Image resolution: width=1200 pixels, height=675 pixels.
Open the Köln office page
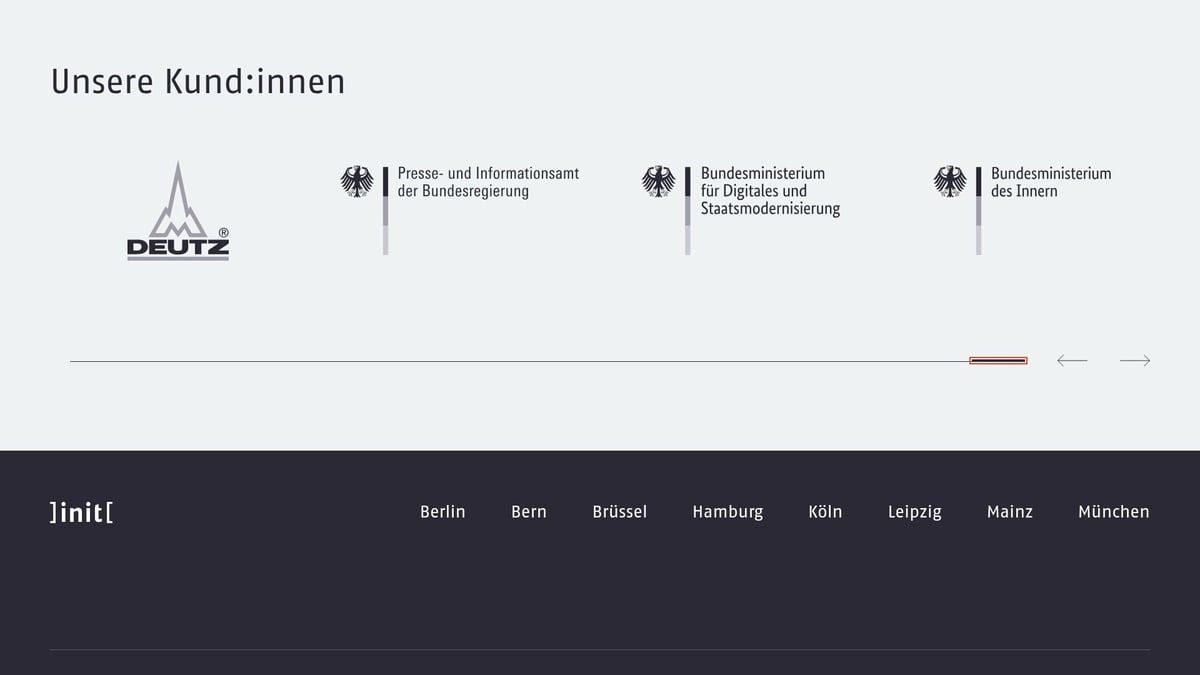point(826,512)
